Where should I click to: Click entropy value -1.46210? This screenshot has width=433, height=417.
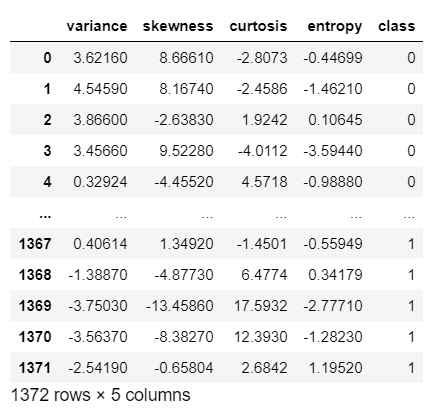click(x=333, y=89)
